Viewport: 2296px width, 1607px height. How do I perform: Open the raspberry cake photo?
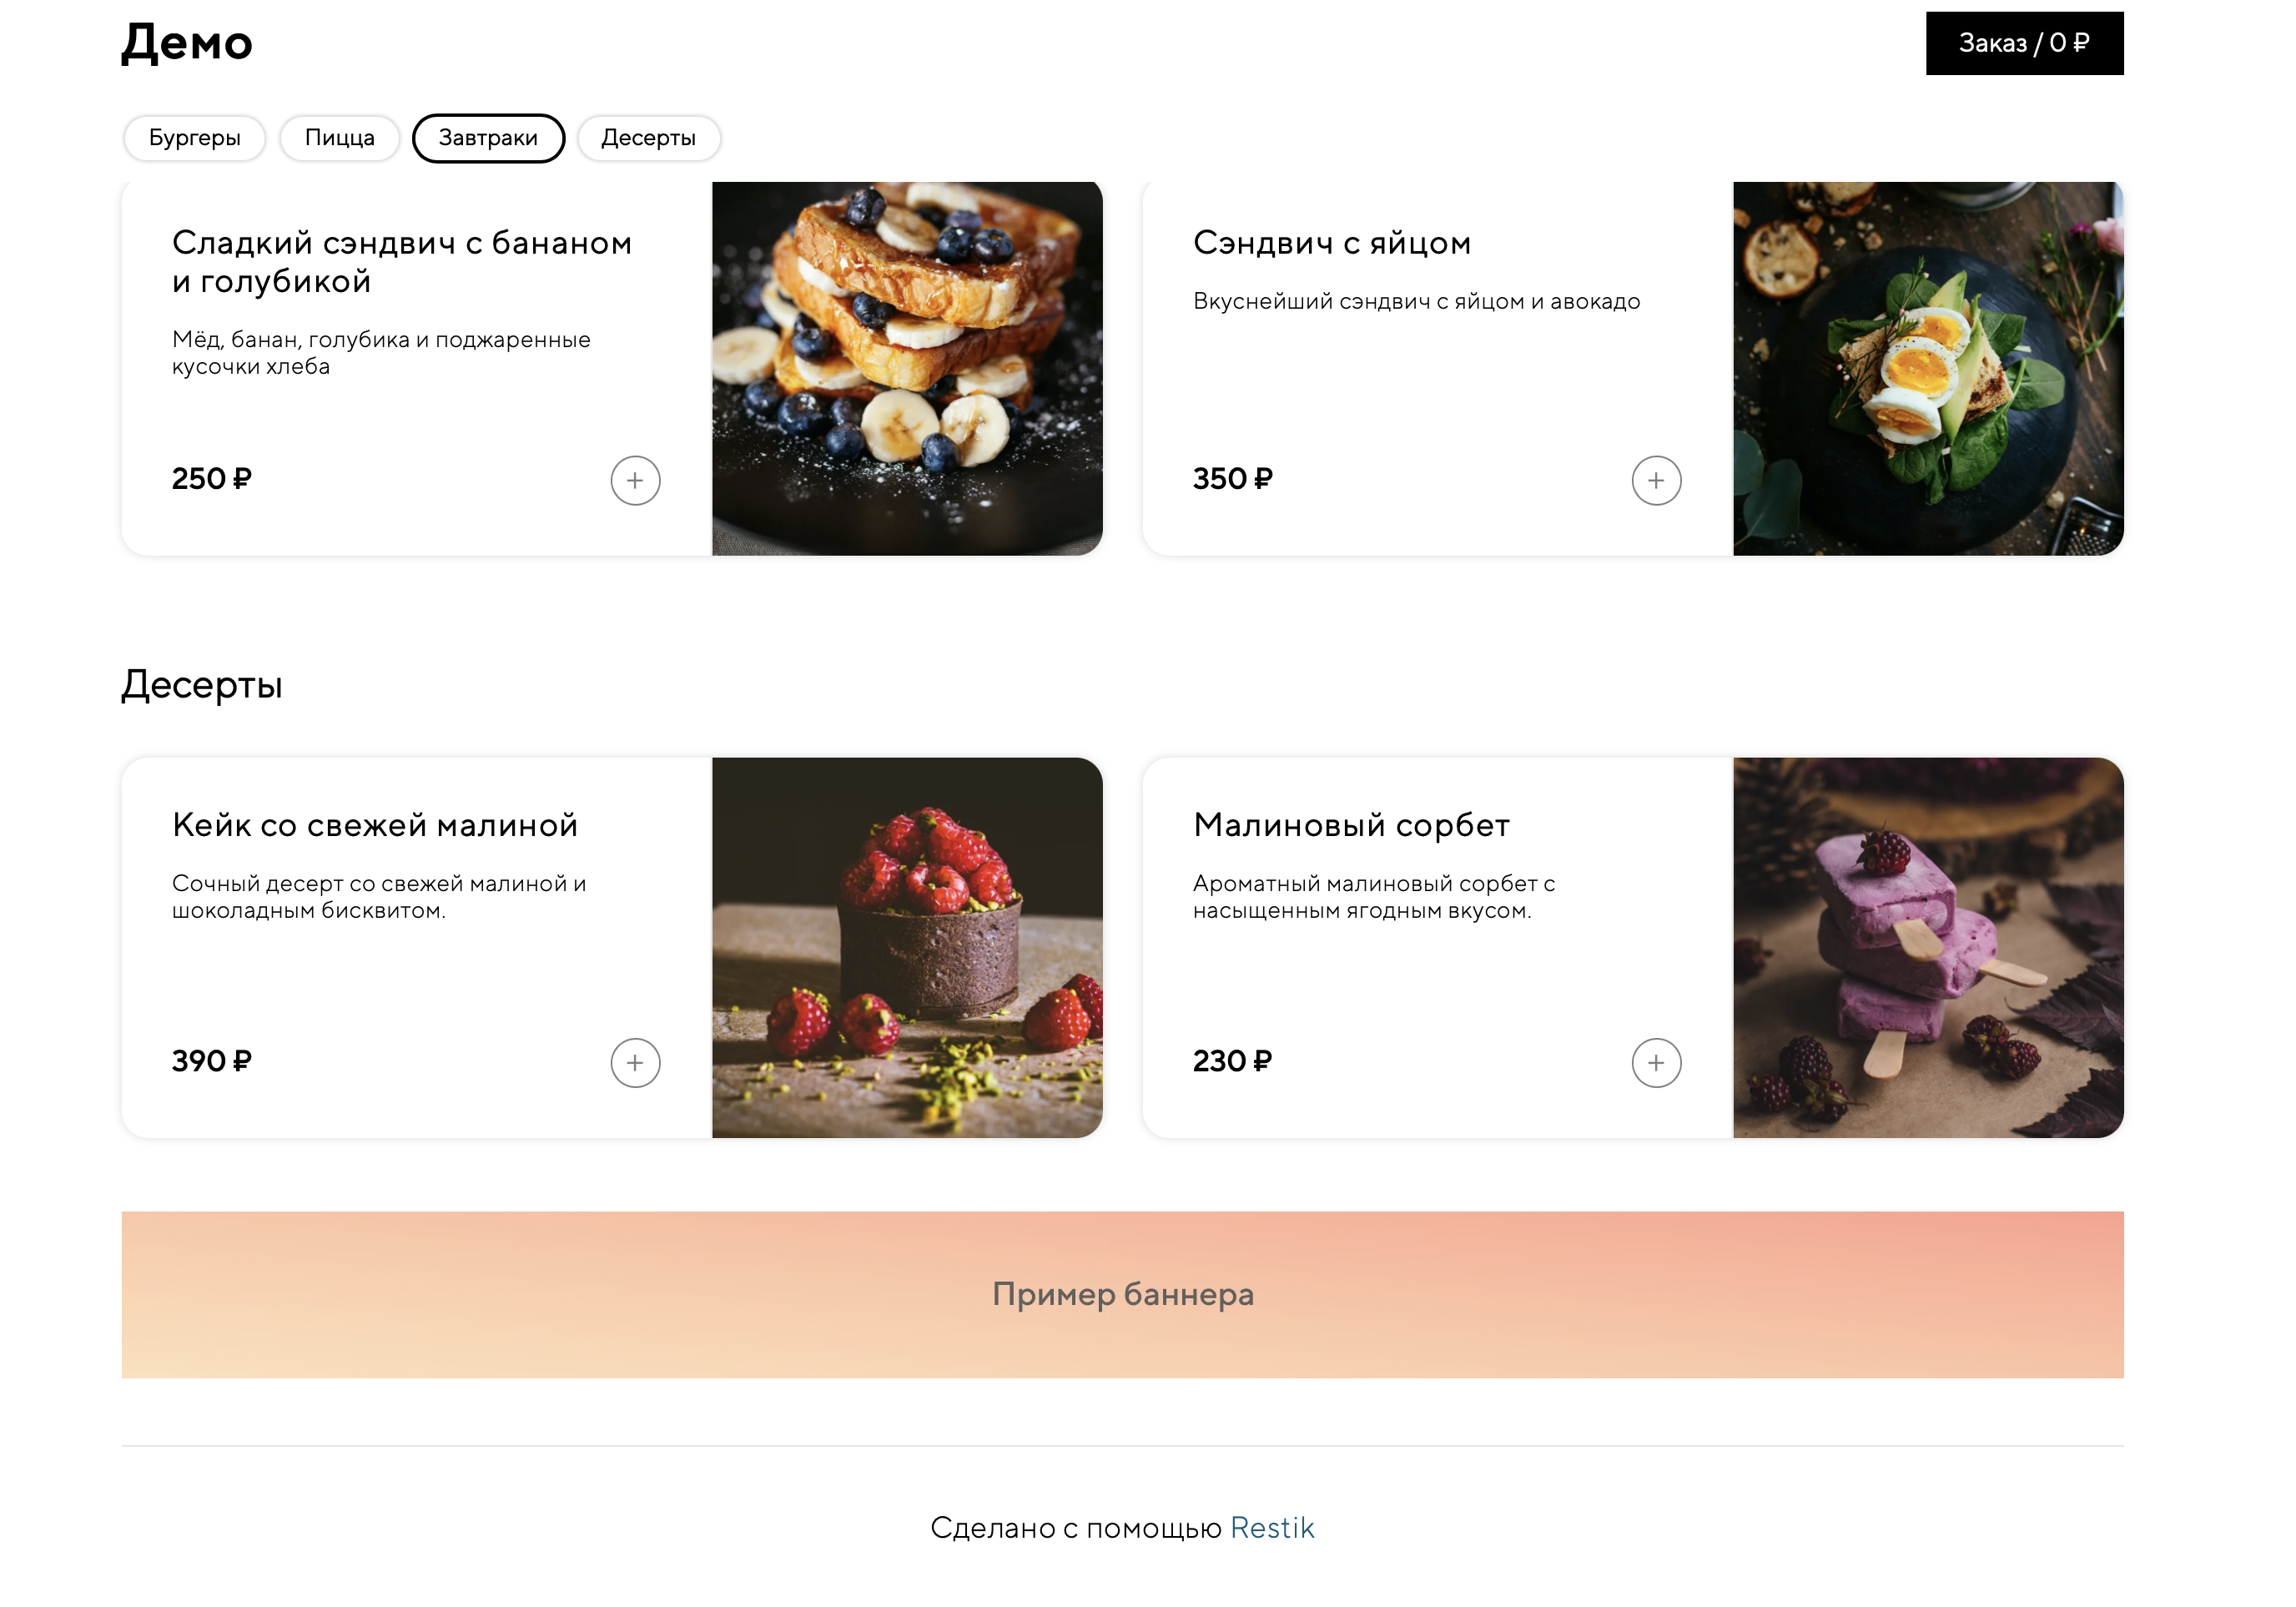point(907,947)
